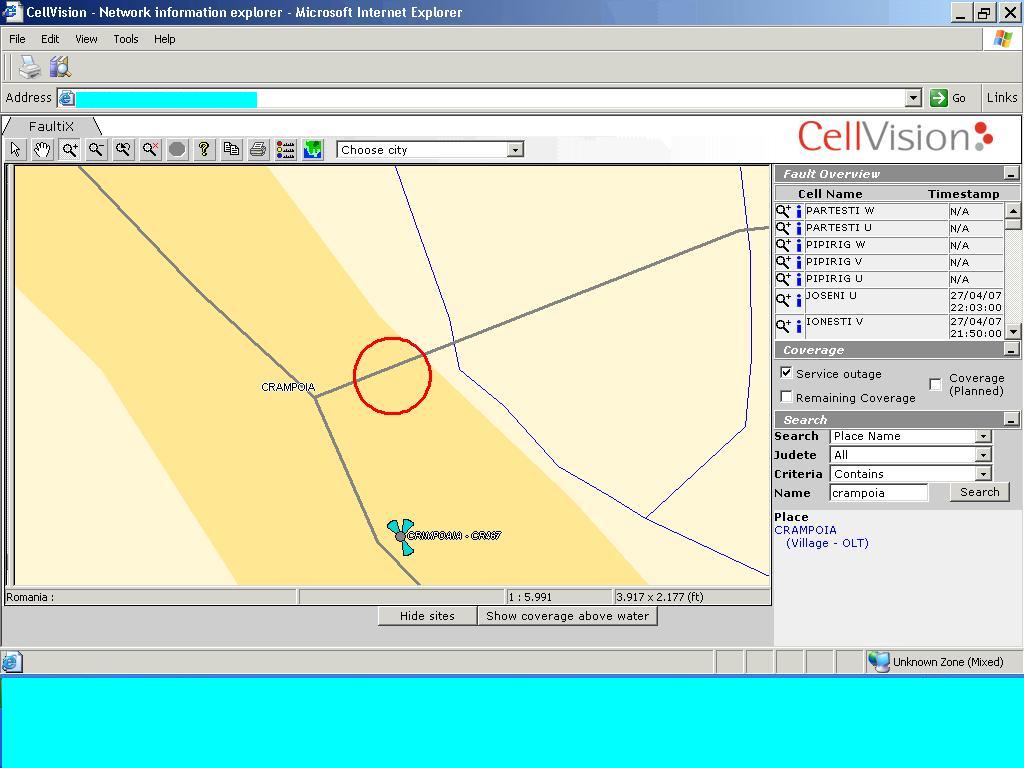Enable the Remaining Coverage checkbox

[786, 397]
